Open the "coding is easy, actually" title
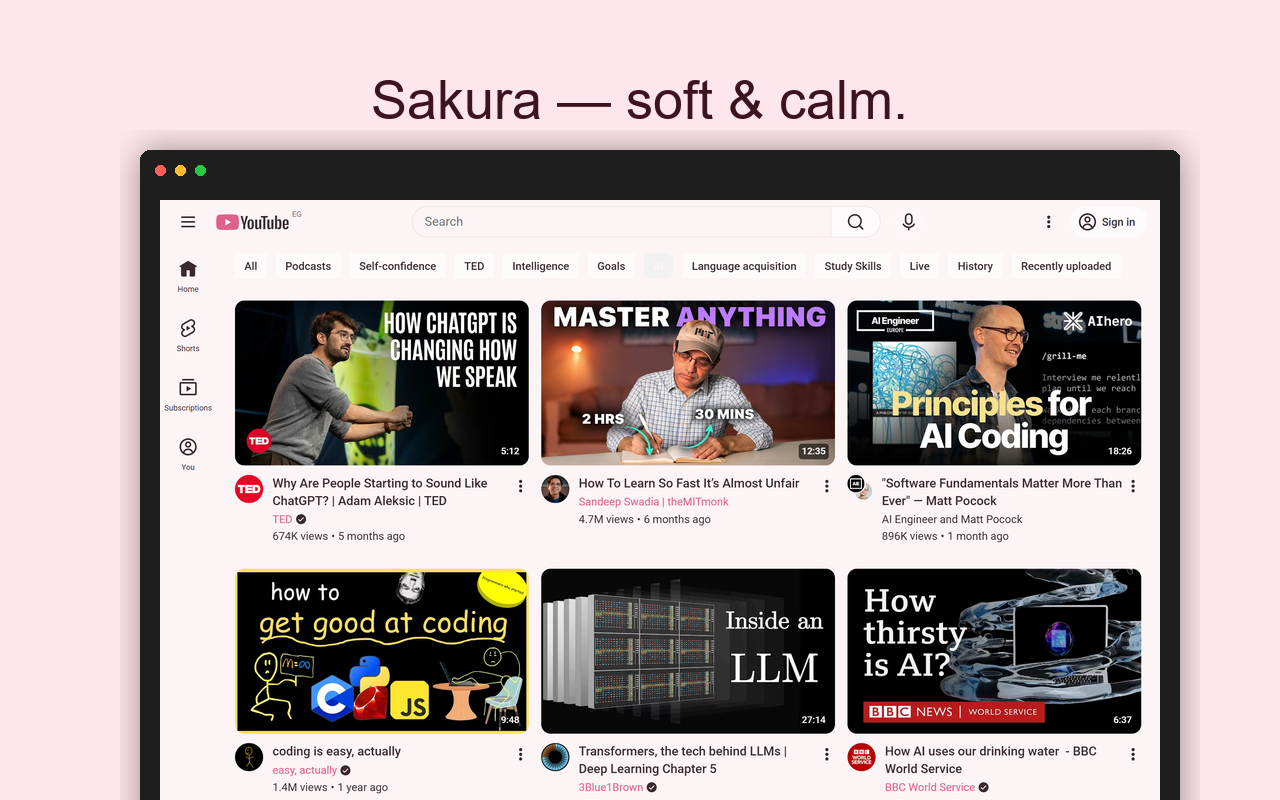Viewport: 1280px width, 800px height. coord(337,751)
